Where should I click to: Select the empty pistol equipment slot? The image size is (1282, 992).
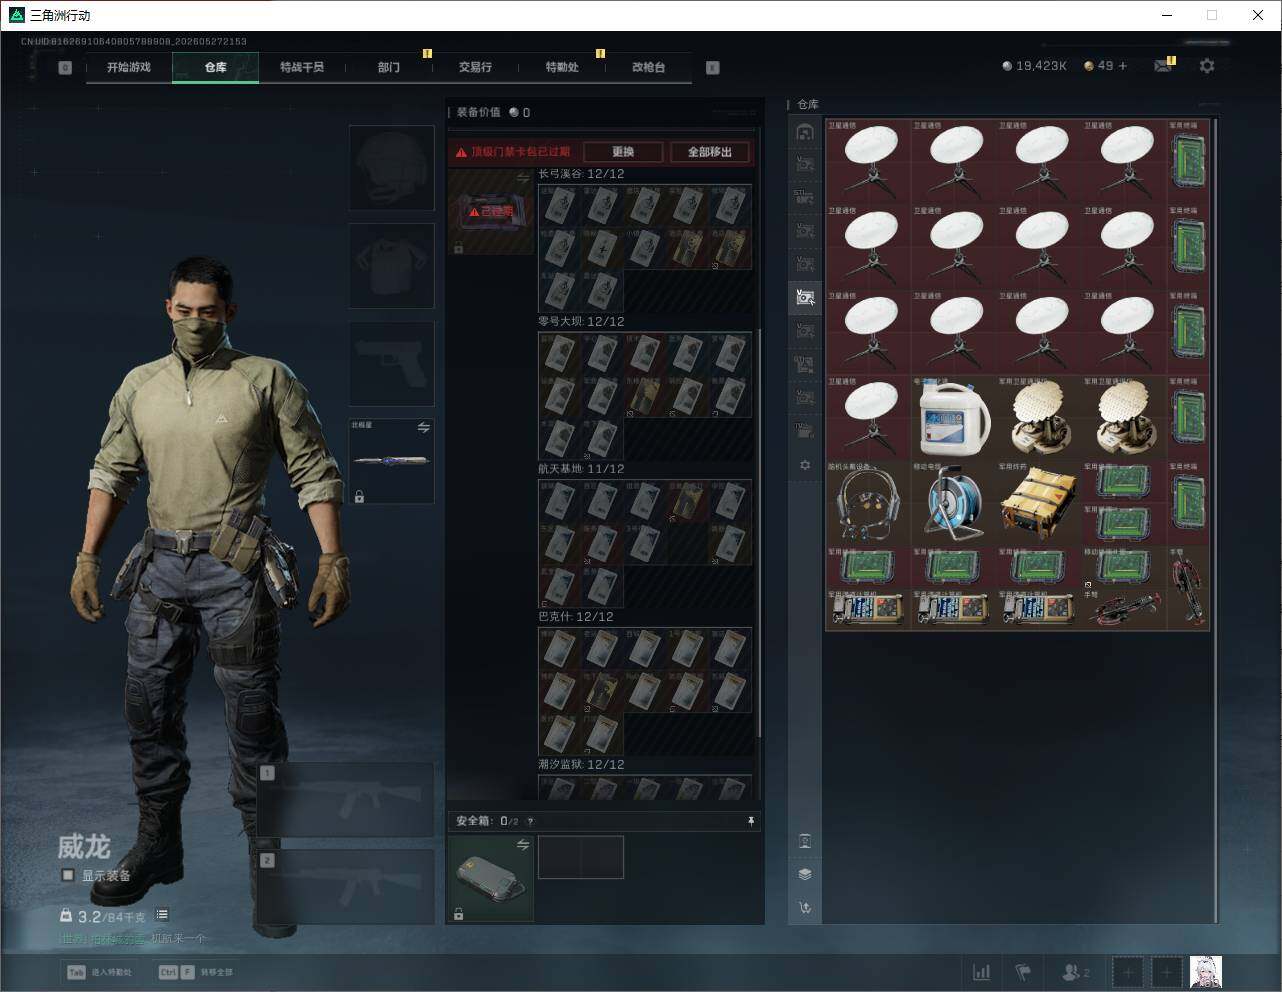pyautogui.click(x=391, y=364)
